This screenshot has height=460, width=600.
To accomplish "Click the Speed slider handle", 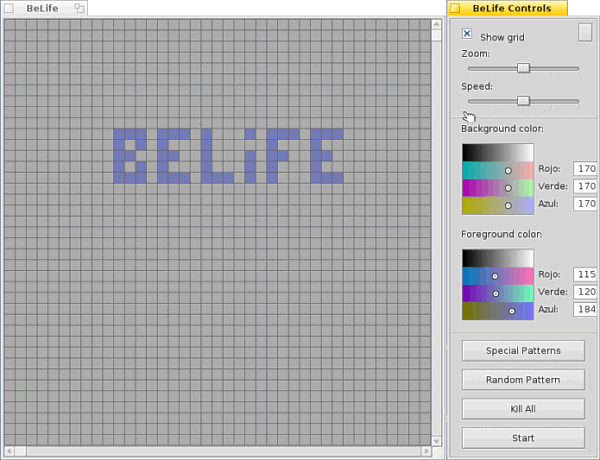I will 523,101.
